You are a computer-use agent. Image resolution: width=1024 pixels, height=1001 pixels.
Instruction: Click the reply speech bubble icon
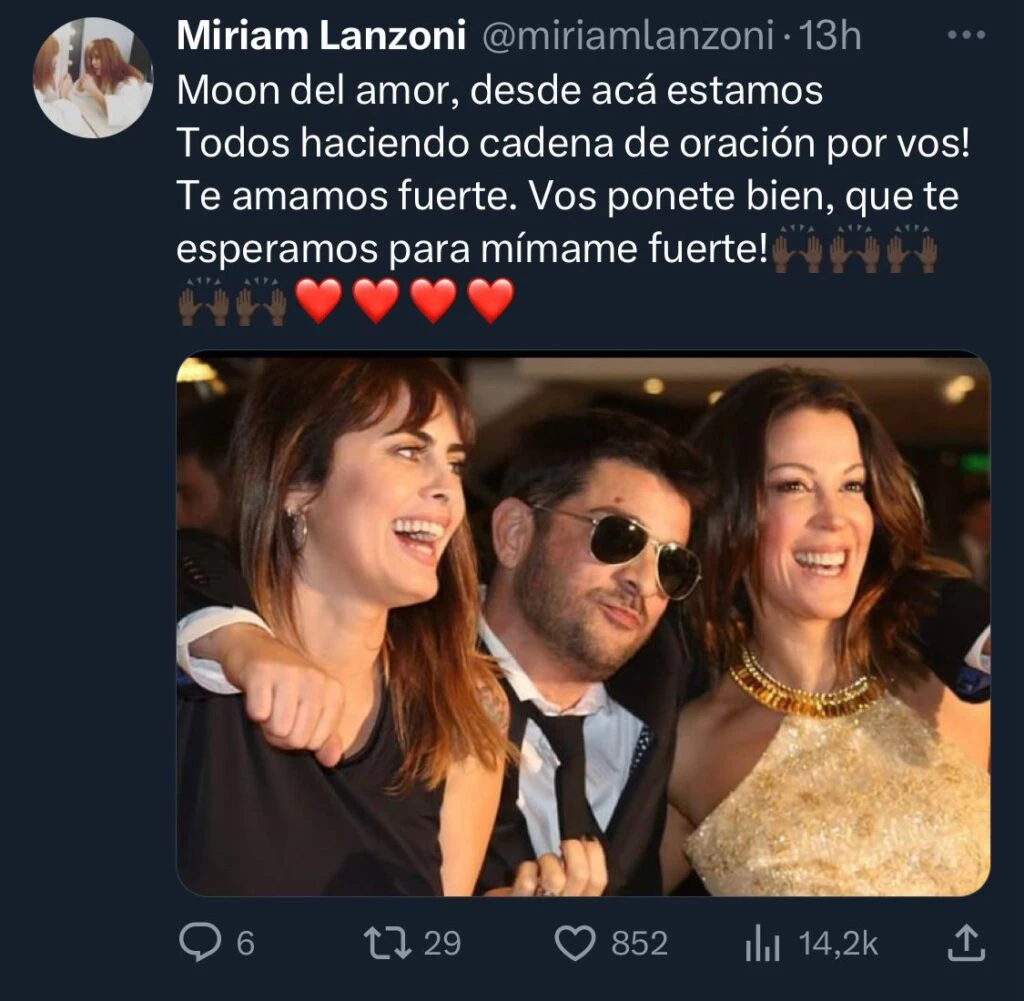[x=198, y=943]
